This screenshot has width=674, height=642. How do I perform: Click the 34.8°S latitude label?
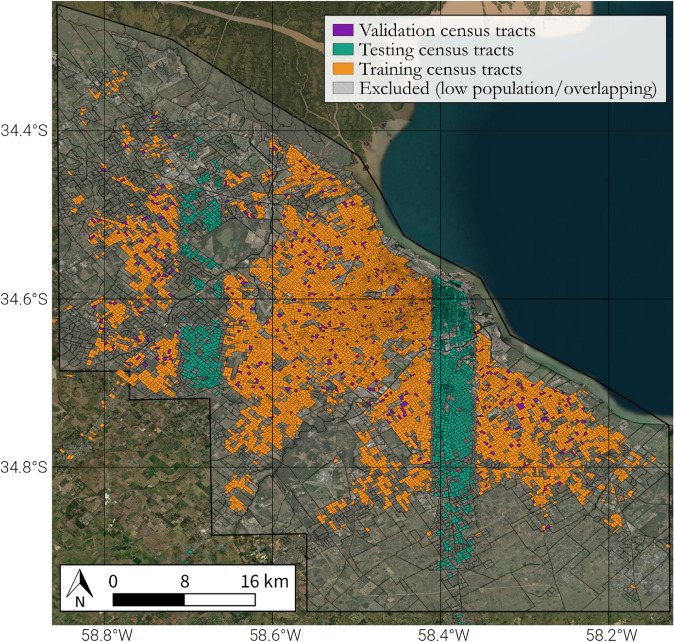[24, 467]
